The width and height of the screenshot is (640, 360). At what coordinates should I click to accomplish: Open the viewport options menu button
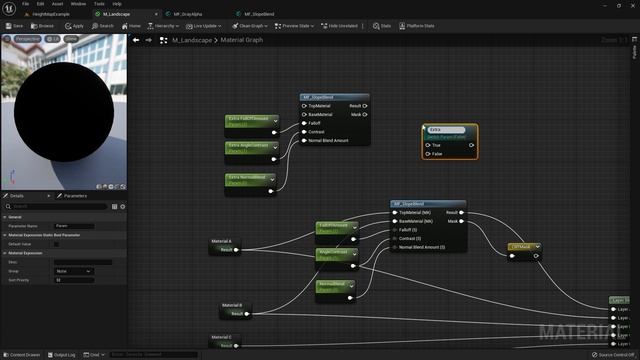point(7,39)
